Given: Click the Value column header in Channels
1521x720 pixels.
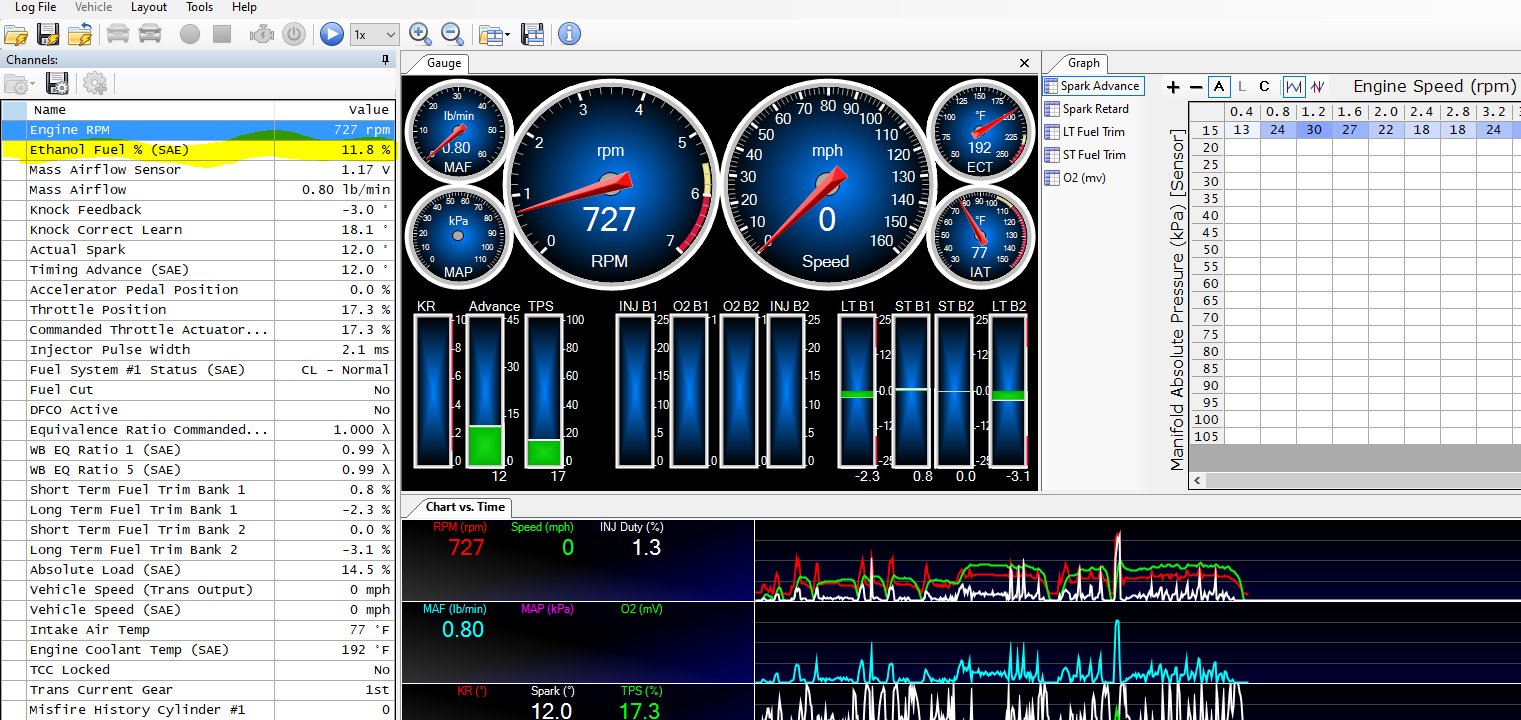Looking at the screenshot, I should point(334,110).
